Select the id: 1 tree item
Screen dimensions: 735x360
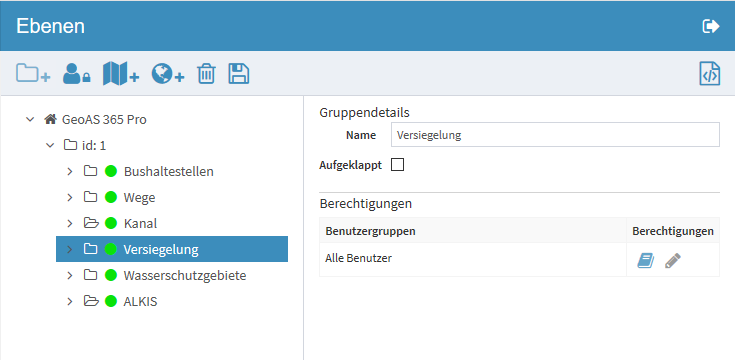point(94,146)
